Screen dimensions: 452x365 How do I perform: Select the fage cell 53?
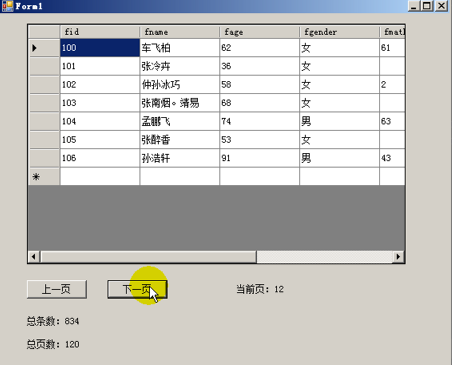coord(259,139)
